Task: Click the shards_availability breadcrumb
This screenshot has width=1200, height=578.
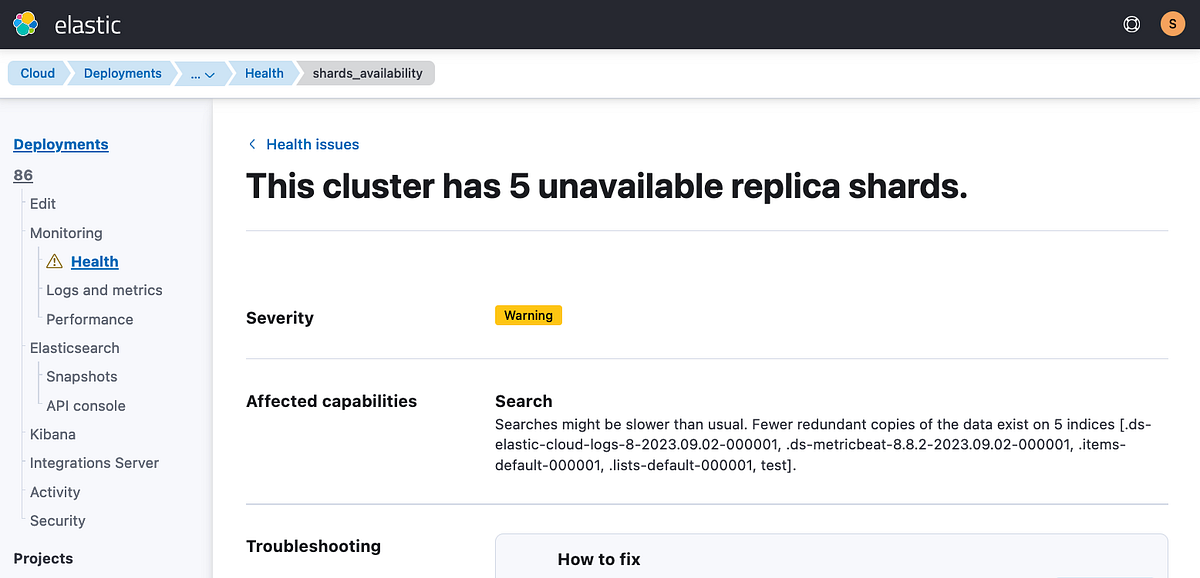Action: tap(368, 73)
